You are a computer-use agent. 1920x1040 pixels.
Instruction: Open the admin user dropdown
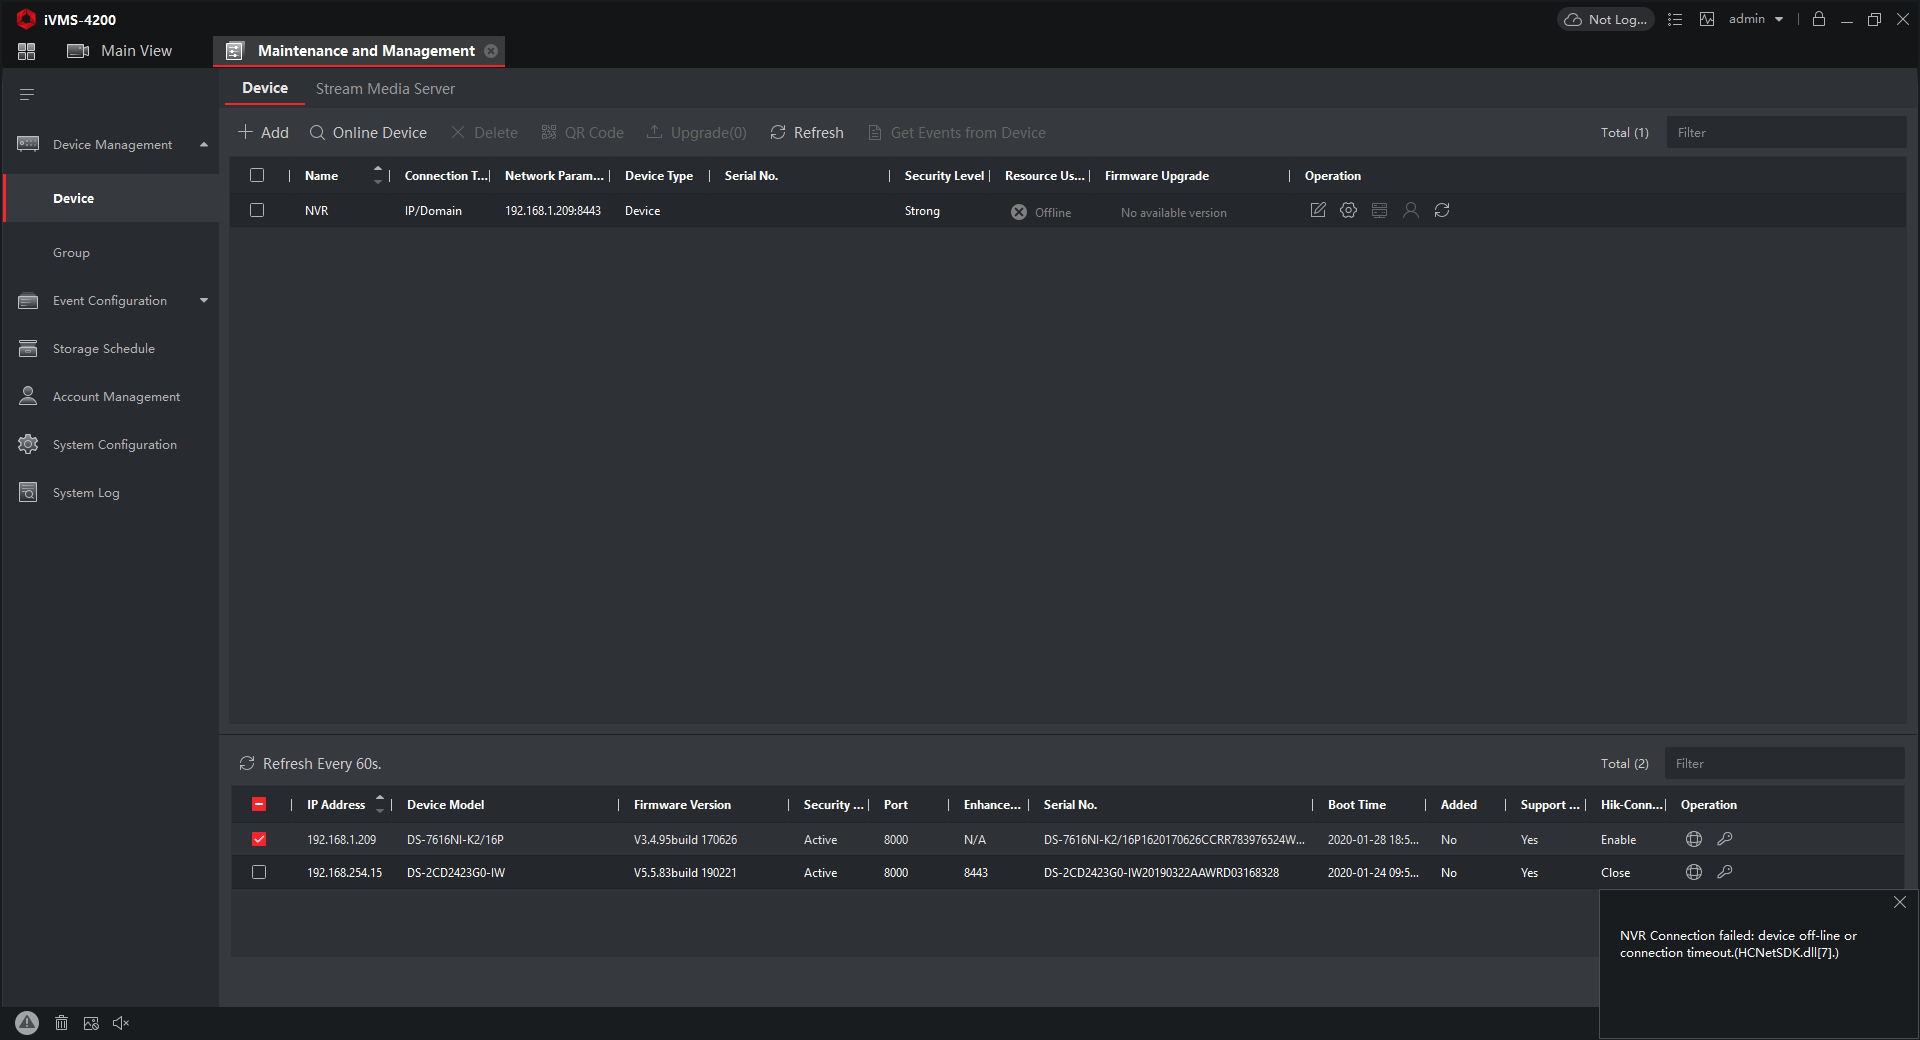(x=1756, y=19)
